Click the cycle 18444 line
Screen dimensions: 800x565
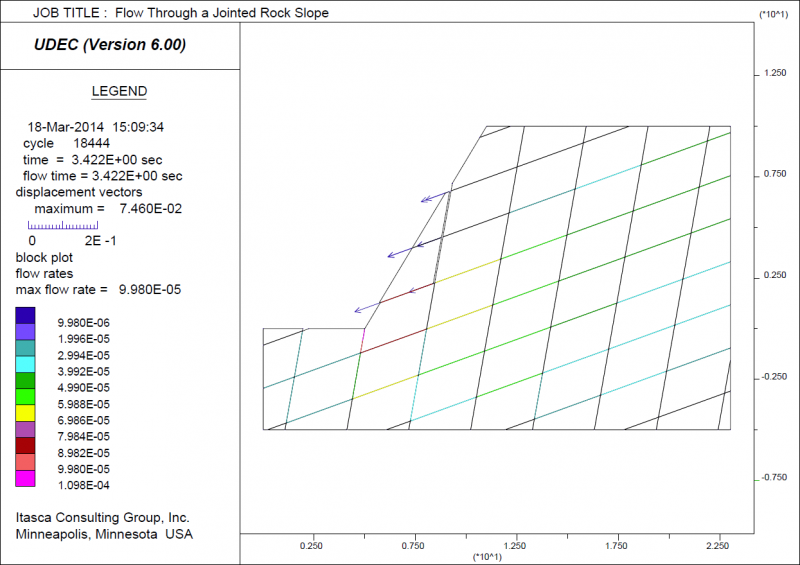pos(66,143)
